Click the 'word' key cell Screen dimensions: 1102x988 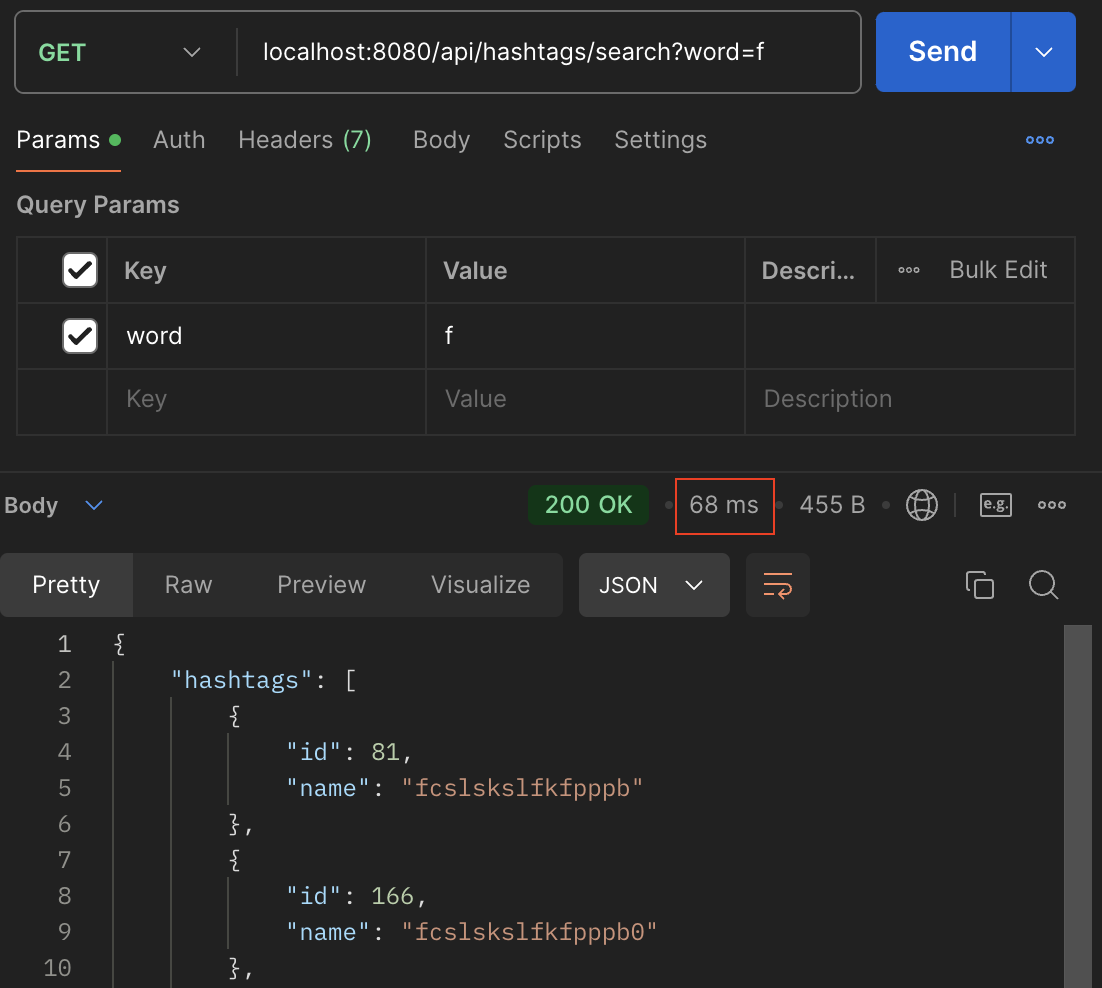266,336
